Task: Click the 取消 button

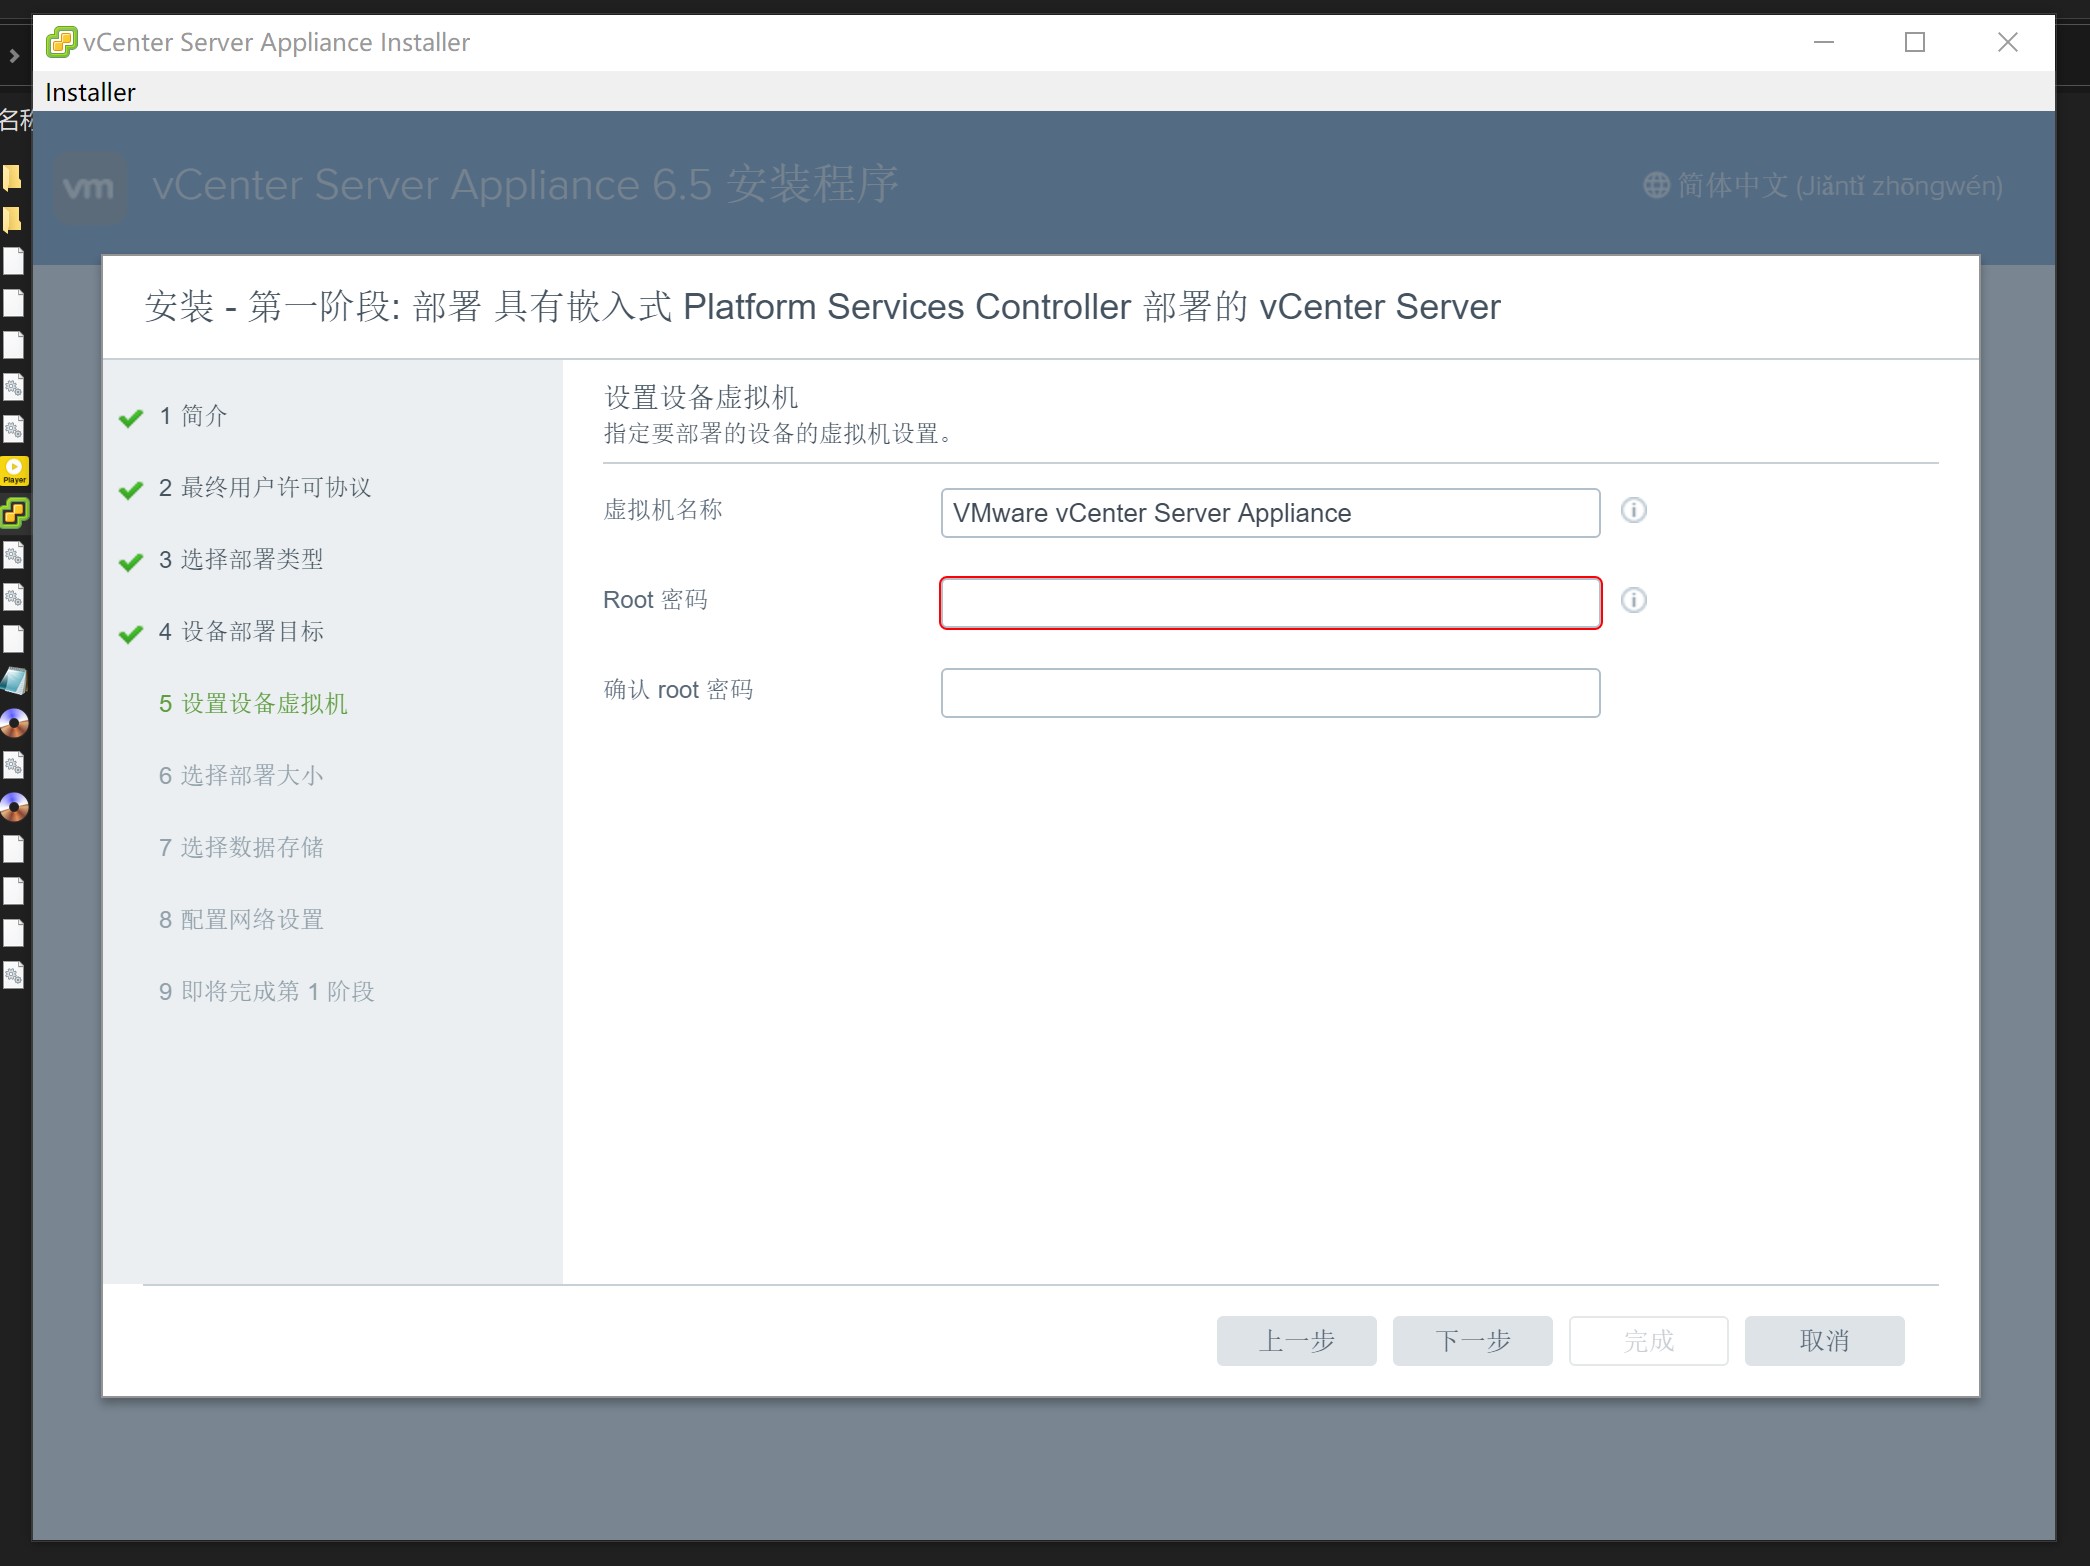Action: (1824, 1341)
